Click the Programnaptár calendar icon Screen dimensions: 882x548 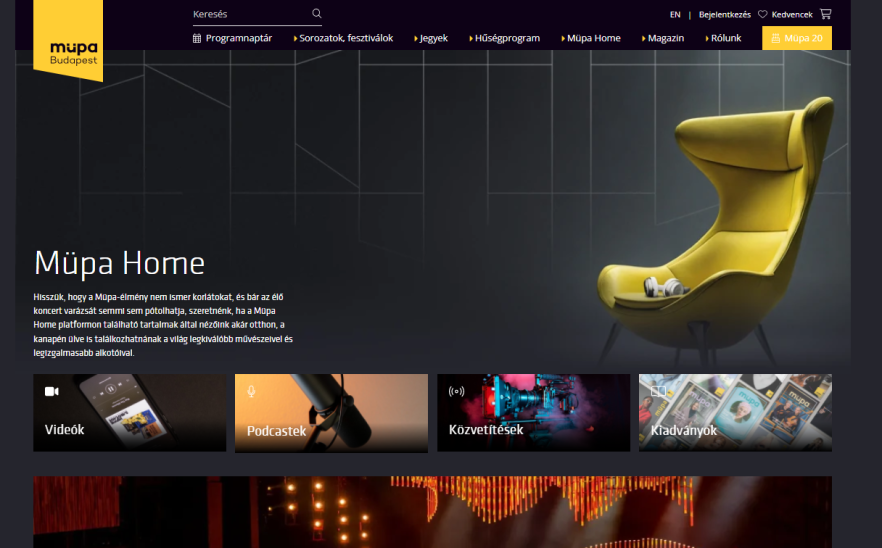[x=197, y=38]
